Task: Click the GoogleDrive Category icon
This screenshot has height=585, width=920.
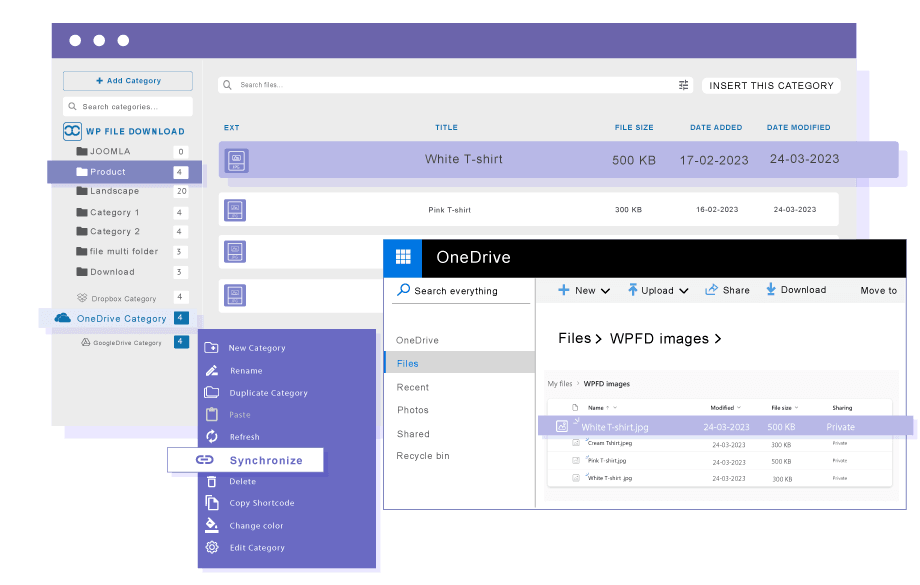Action: (86, 342)
